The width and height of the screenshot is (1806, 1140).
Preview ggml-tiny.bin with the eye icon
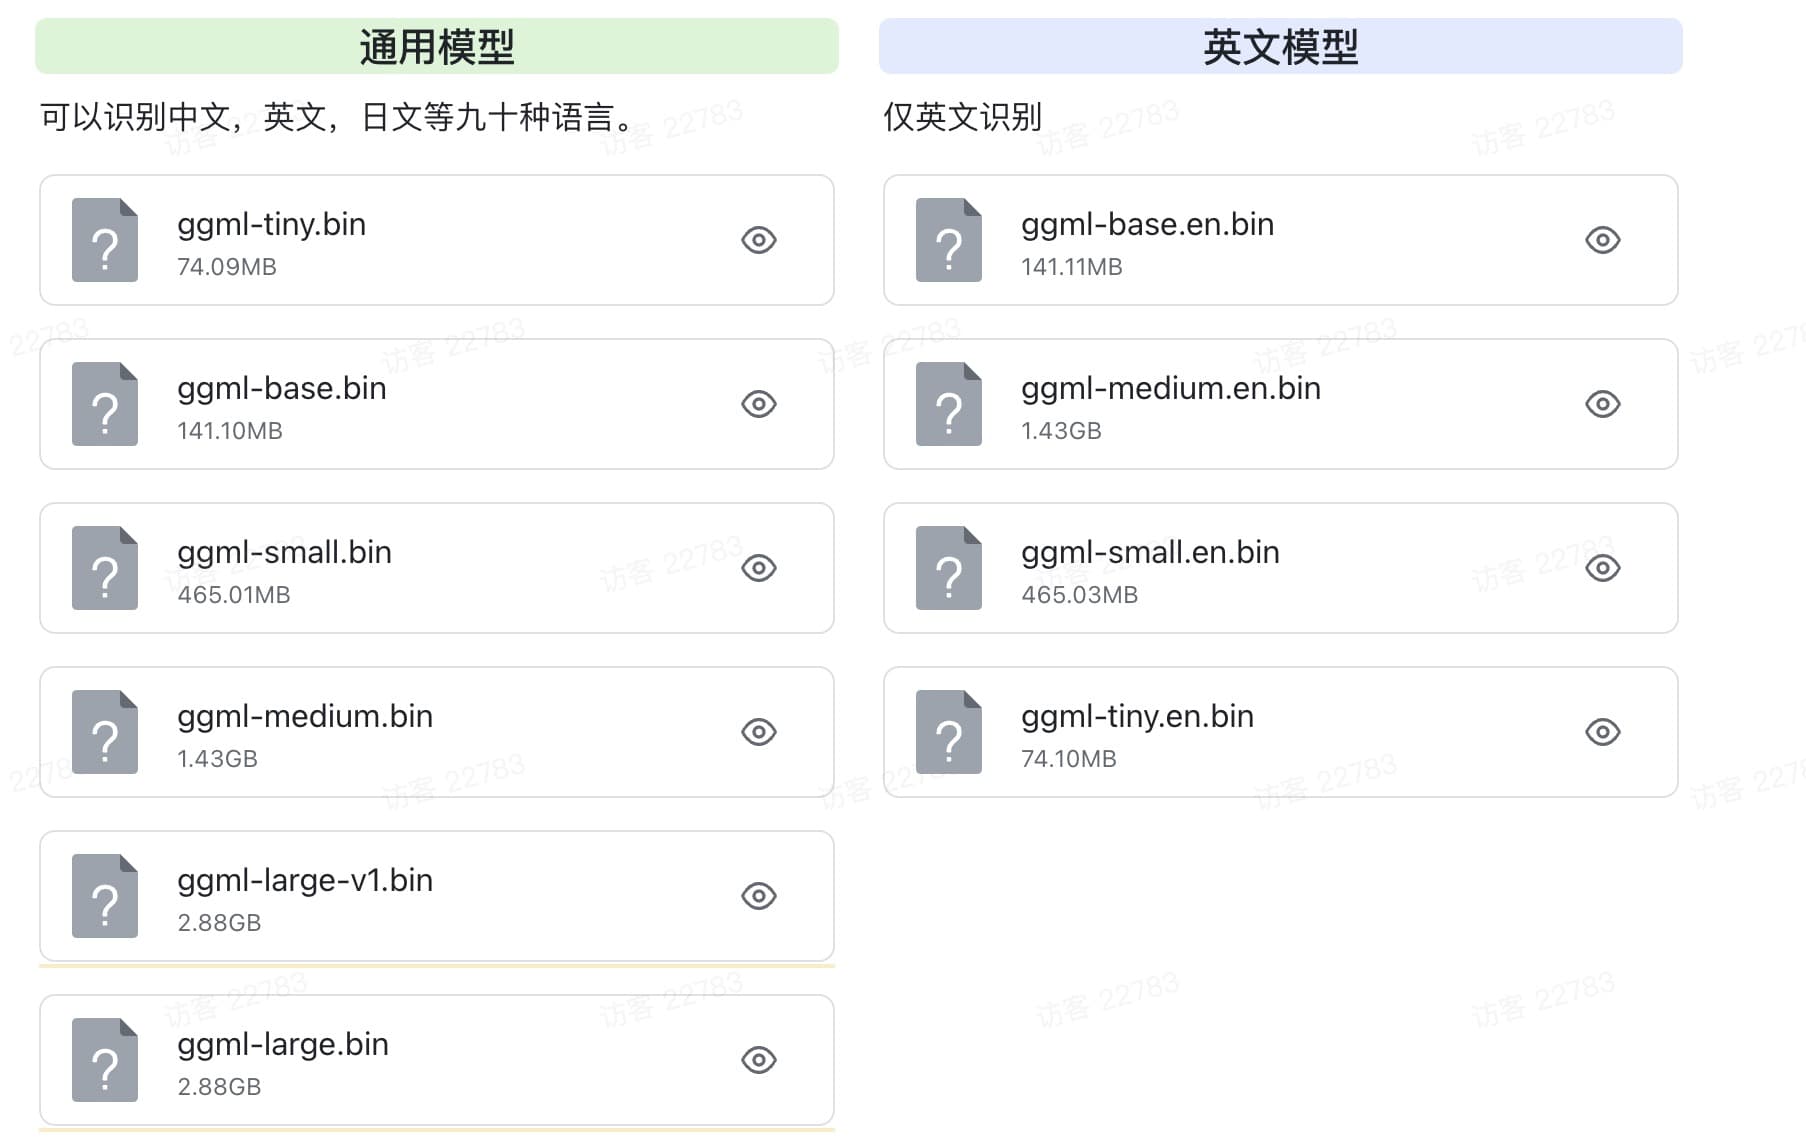click(x=759, y=240)
